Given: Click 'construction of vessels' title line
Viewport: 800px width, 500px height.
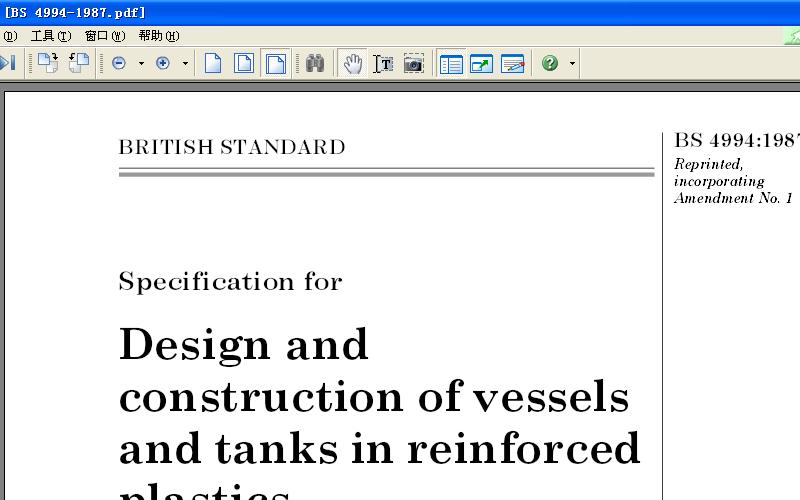Looking at the screenshot, I should click(374, 396).
